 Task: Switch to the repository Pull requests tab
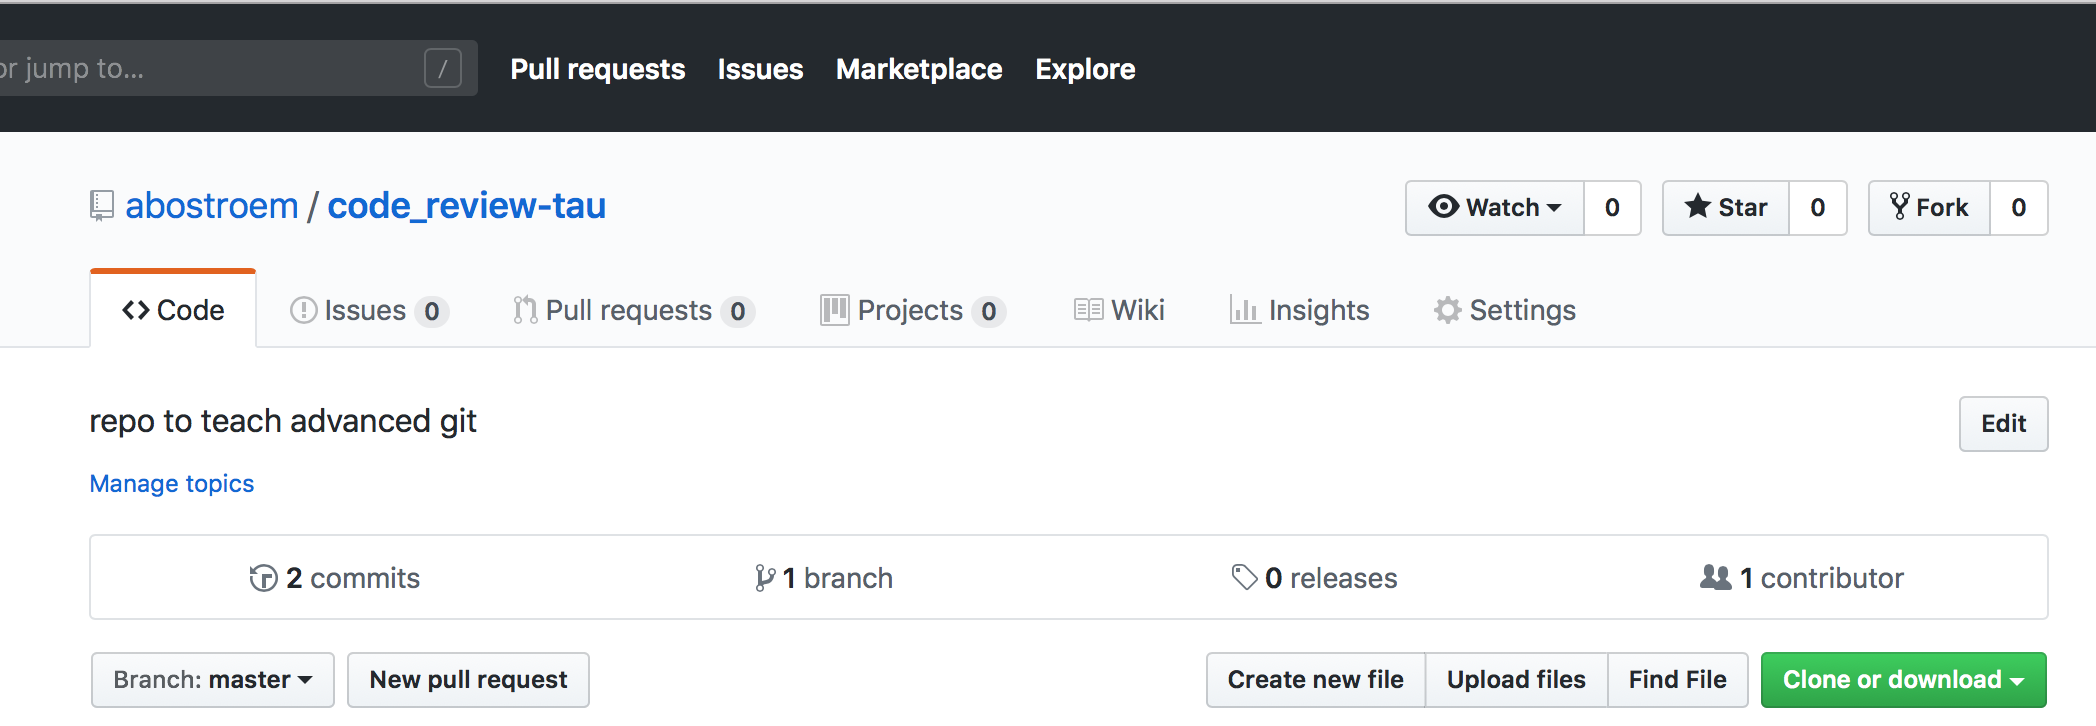pos(633,311)
